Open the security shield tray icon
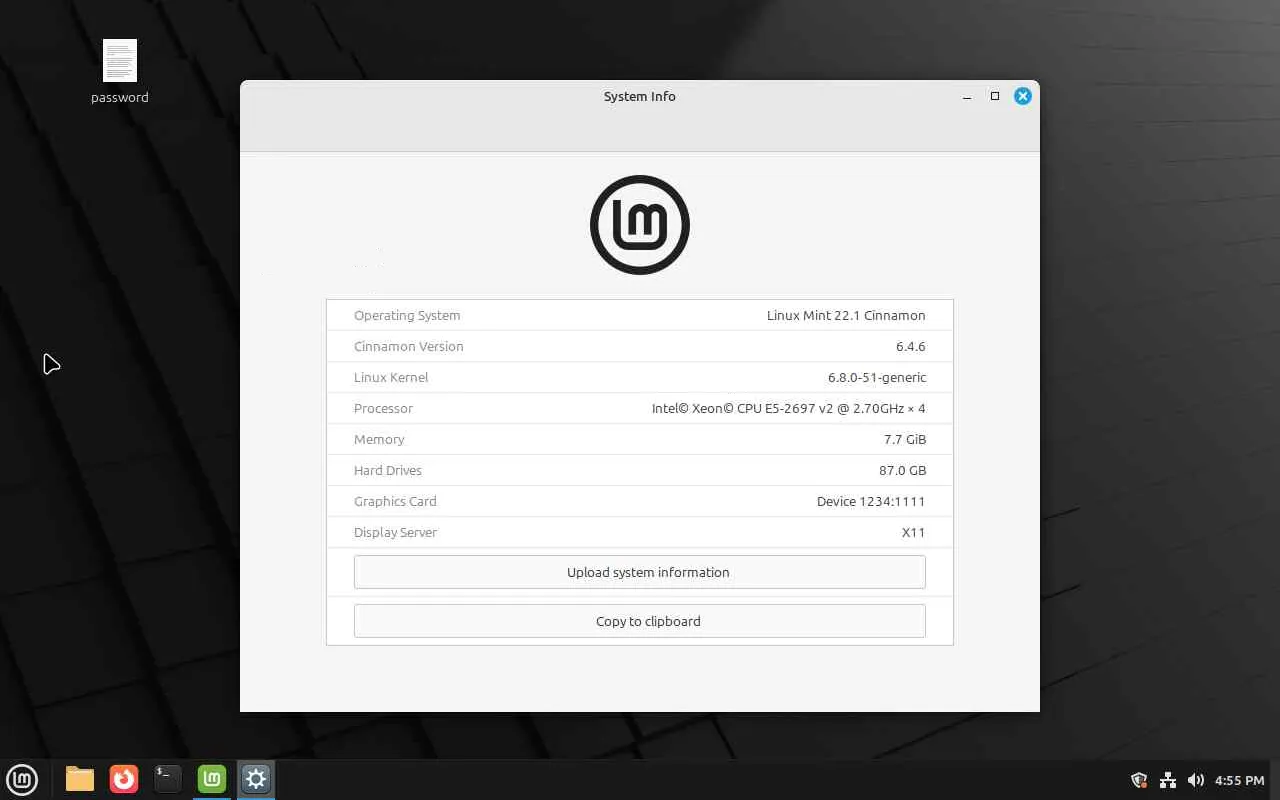1280x800 pixels. click(1138, 780)
